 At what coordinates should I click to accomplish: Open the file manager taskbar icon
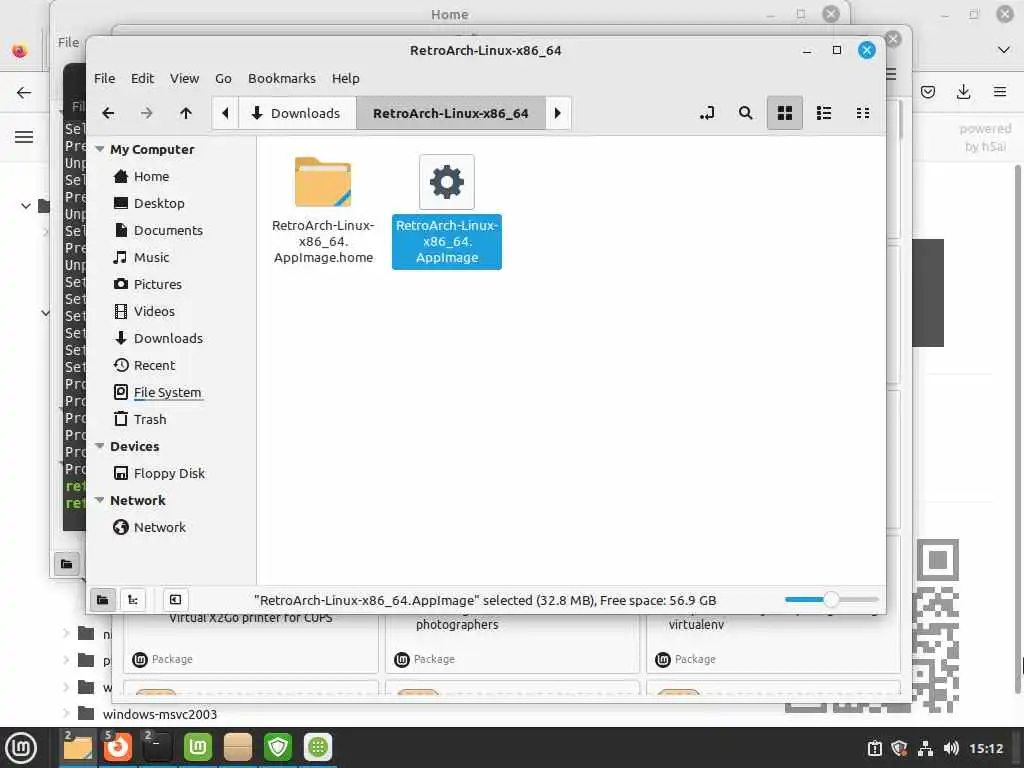78,748
